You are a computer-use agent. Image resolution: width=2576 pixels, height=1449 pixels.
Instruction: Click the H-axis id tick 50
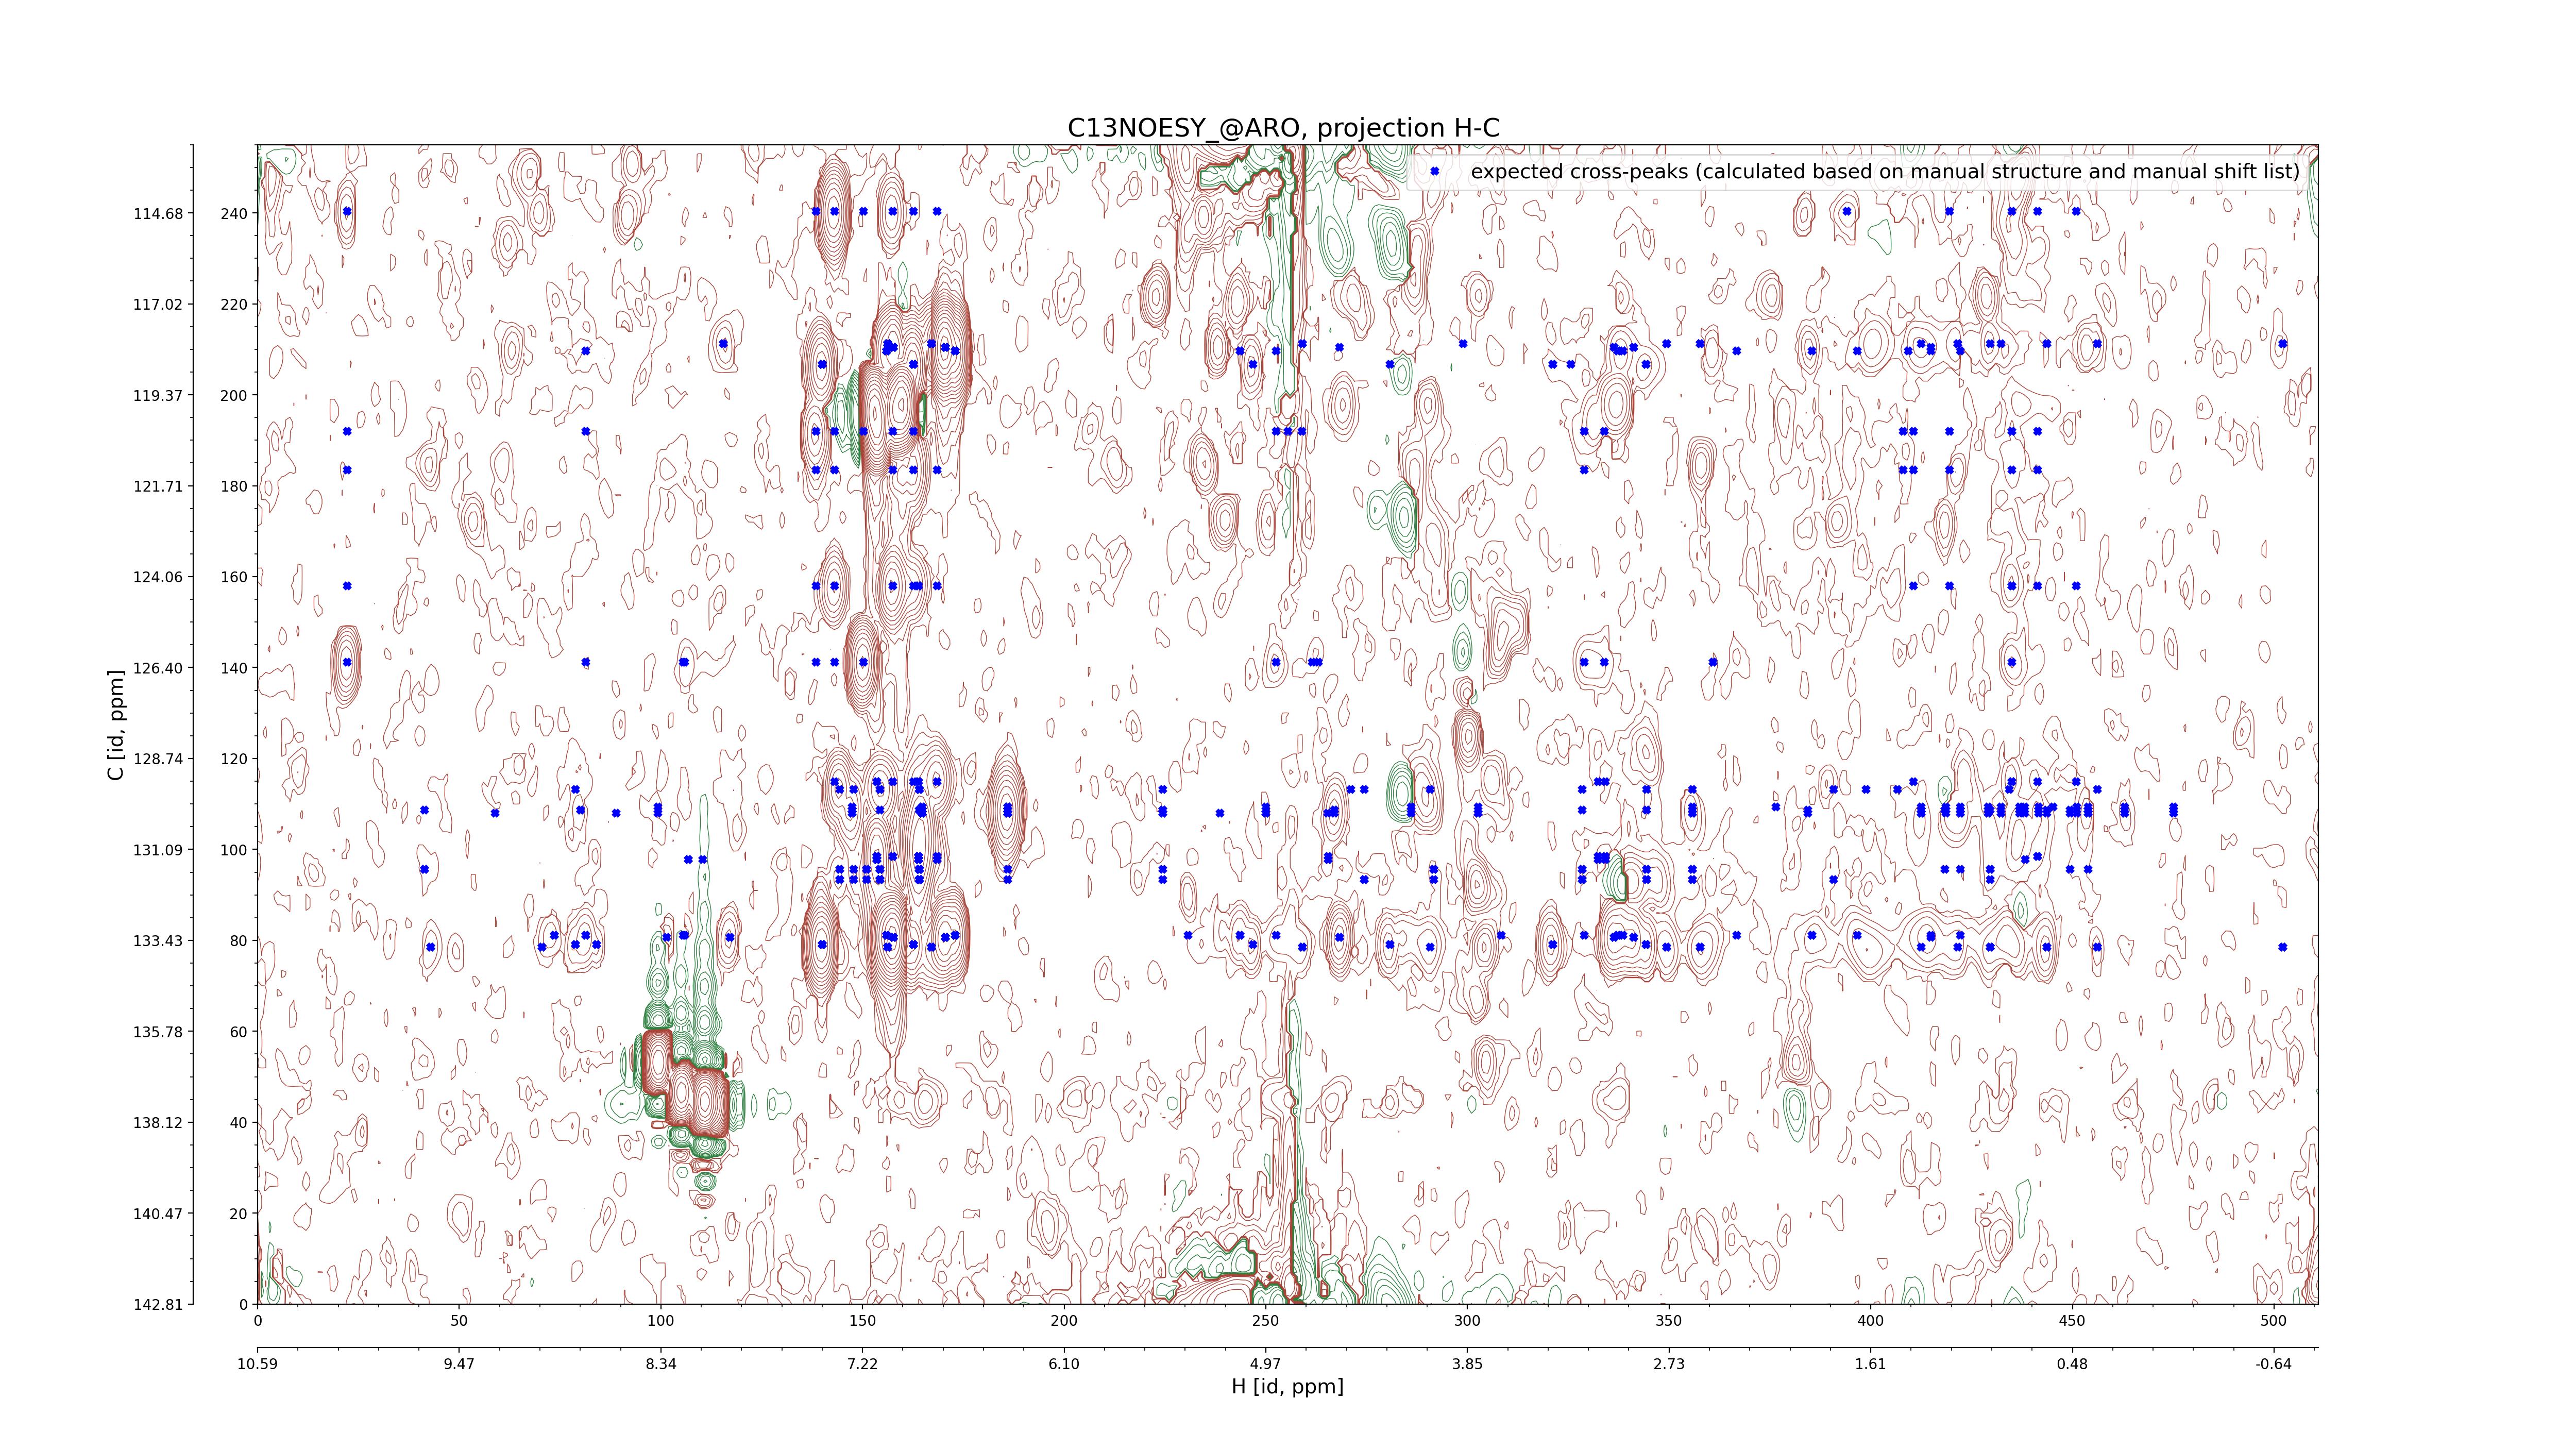459,1321
